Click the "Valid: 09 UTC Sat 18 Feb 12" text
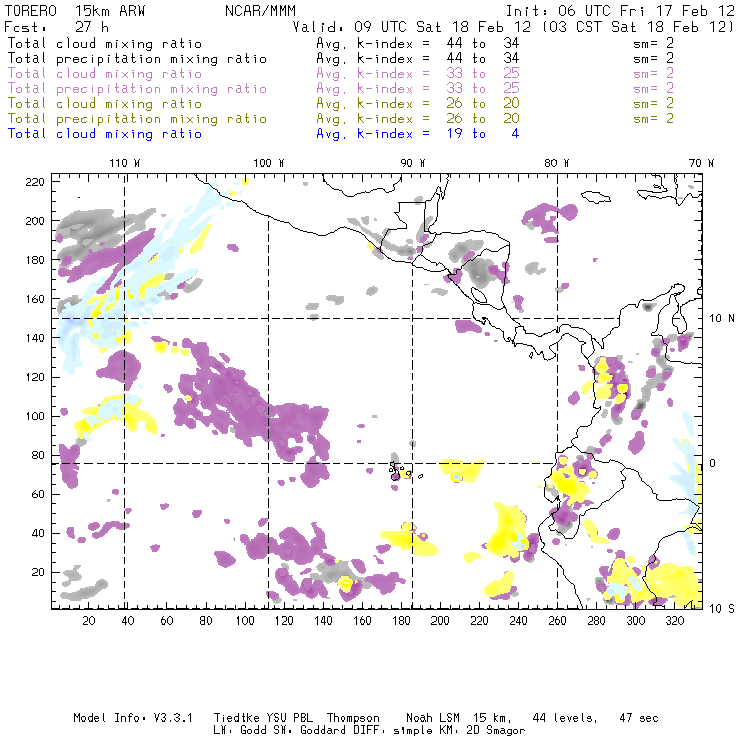Viewport: 740px width, 740px height. pos(412,27)
